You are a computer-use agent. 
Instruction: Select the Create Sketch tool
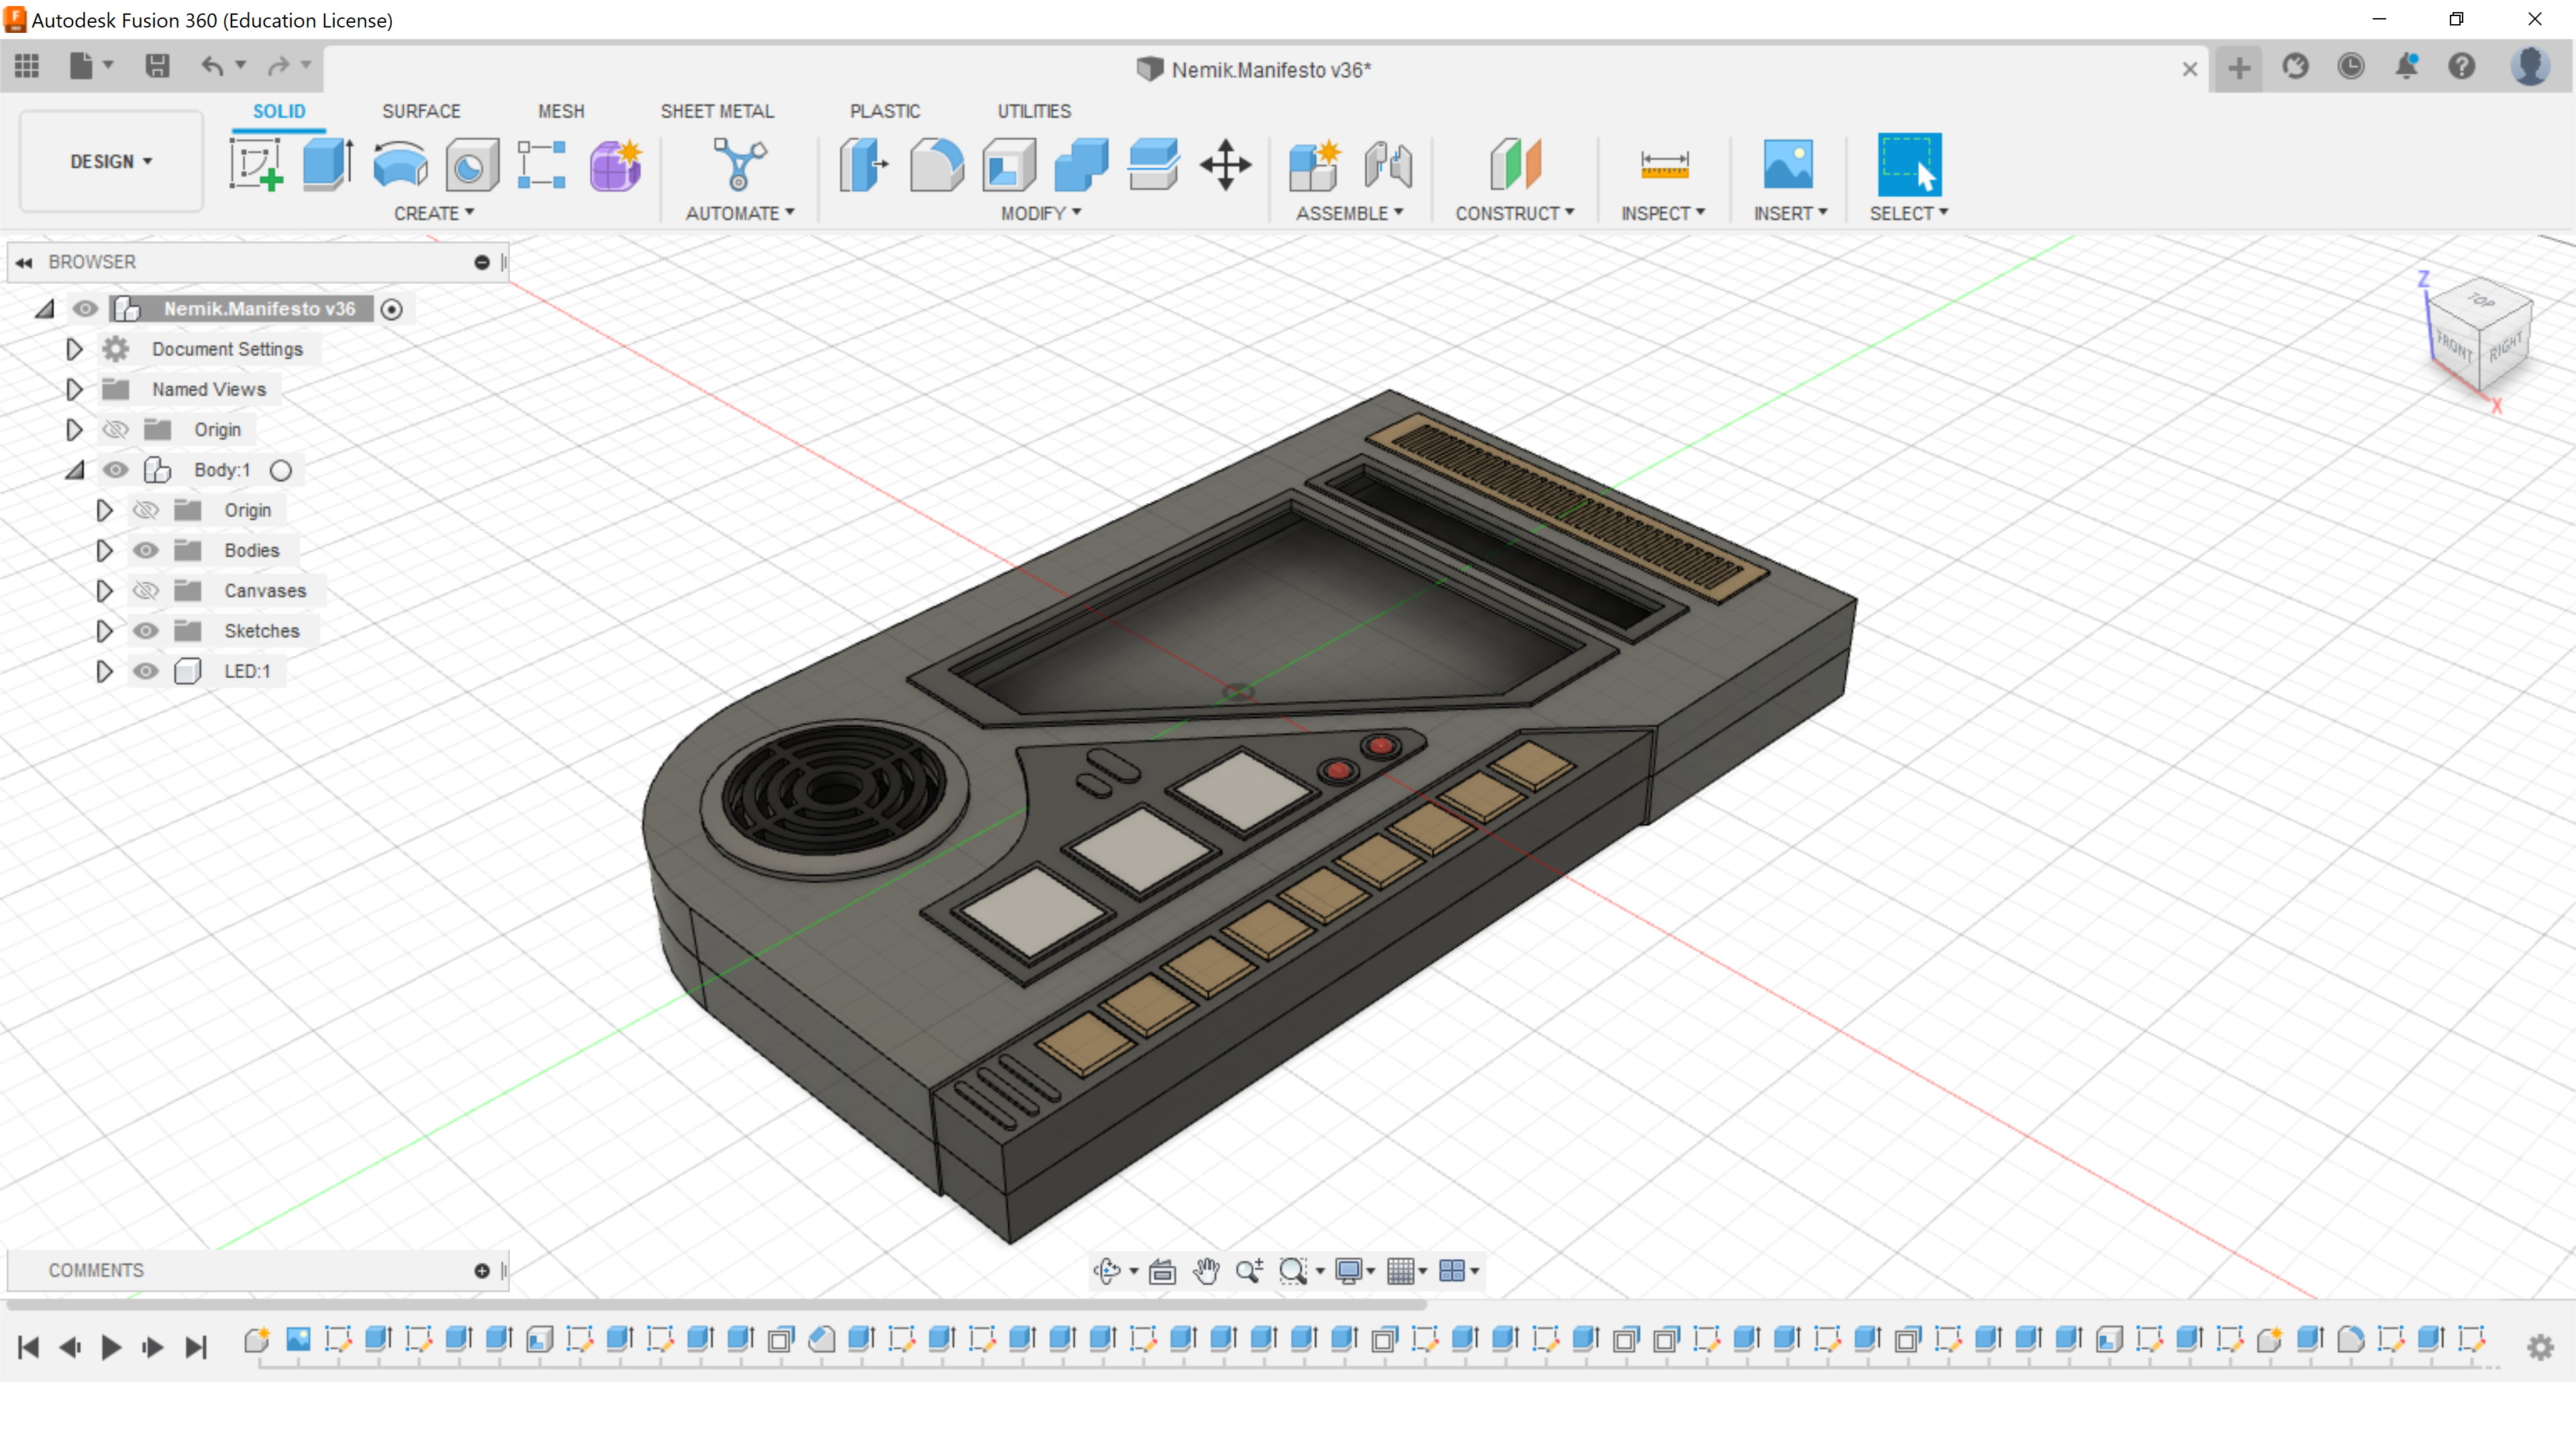pyautogui.click(x=256, y=164)
